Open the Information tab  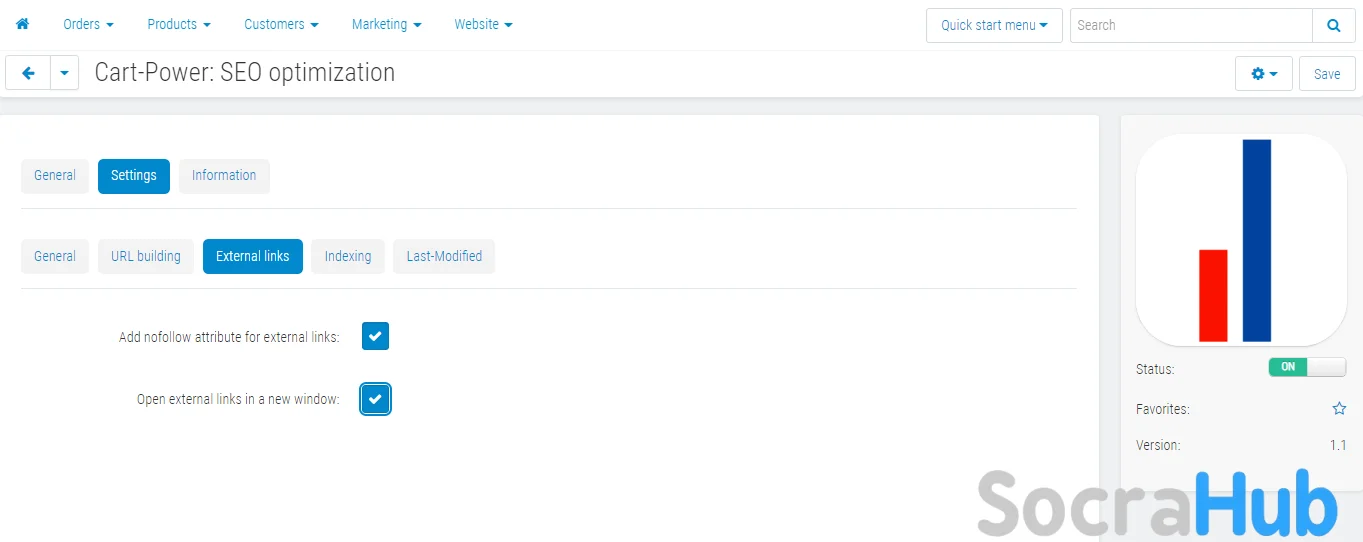(224, 175)
